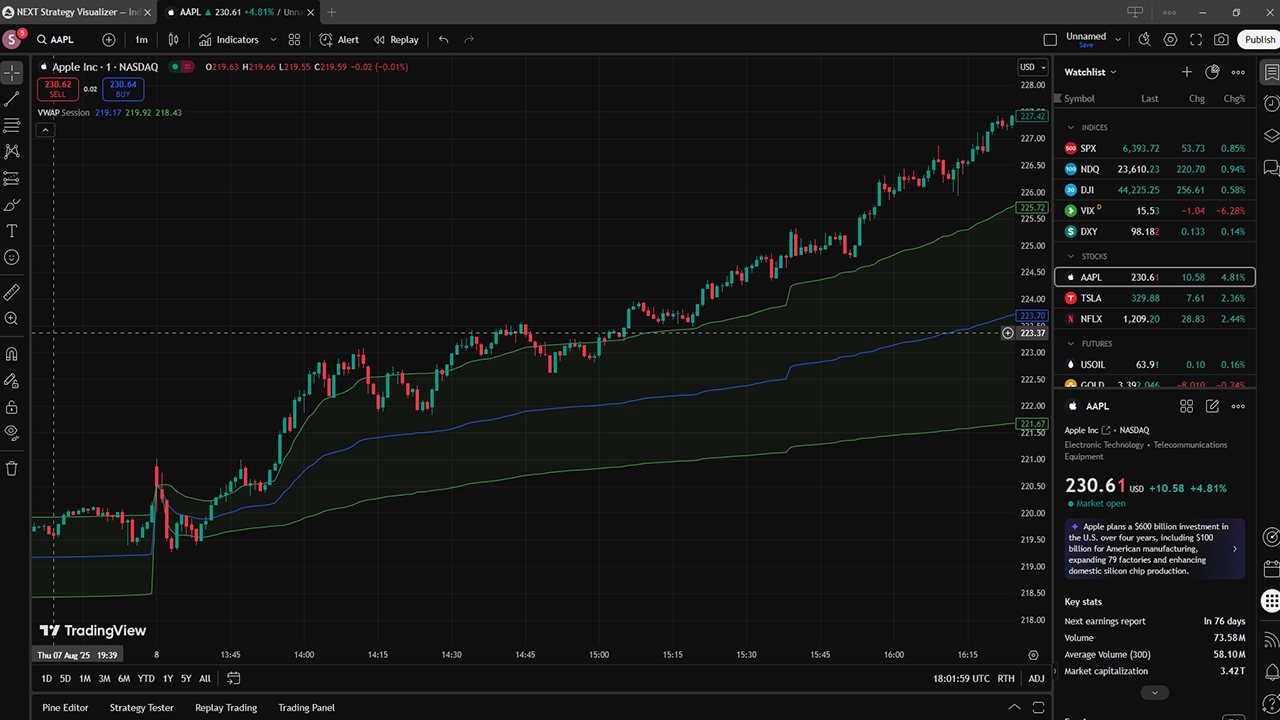
Task: Collapse the INDICES watchlist section
Action: coord(1071,128)
